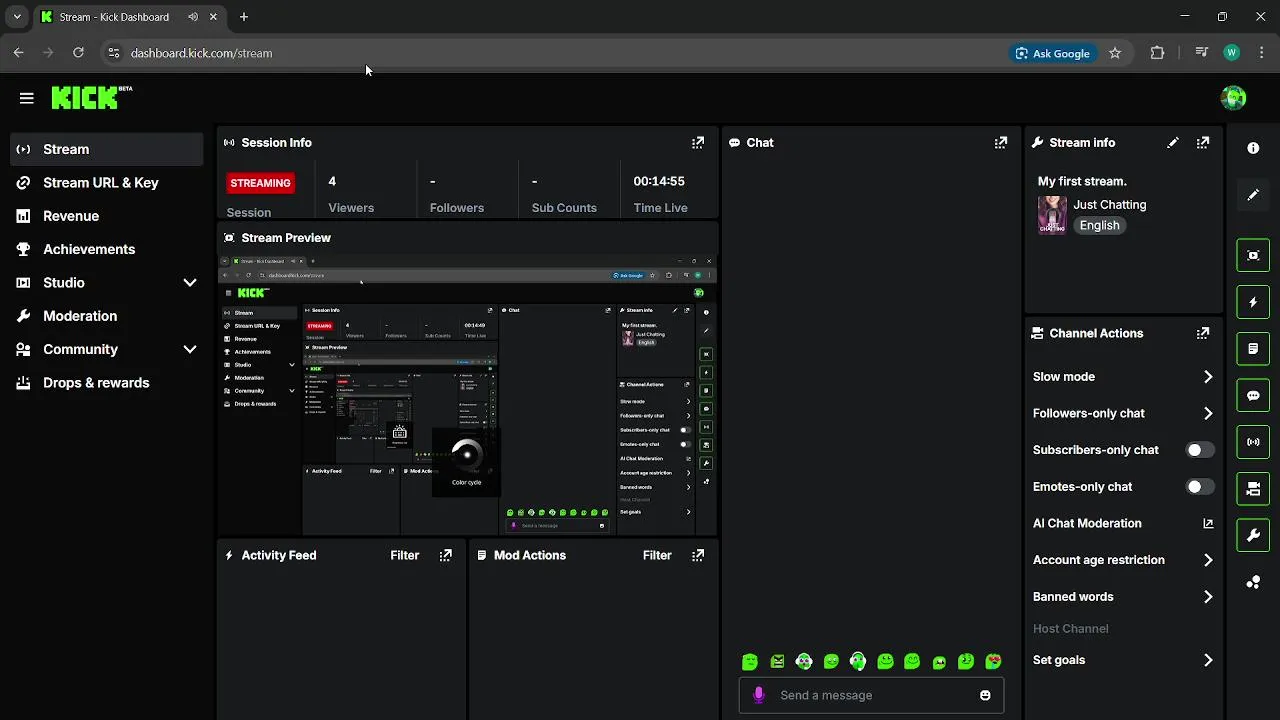Pop out the Stream info panel
Viewport: 1280px width, 720px height.
[1203, 143]
